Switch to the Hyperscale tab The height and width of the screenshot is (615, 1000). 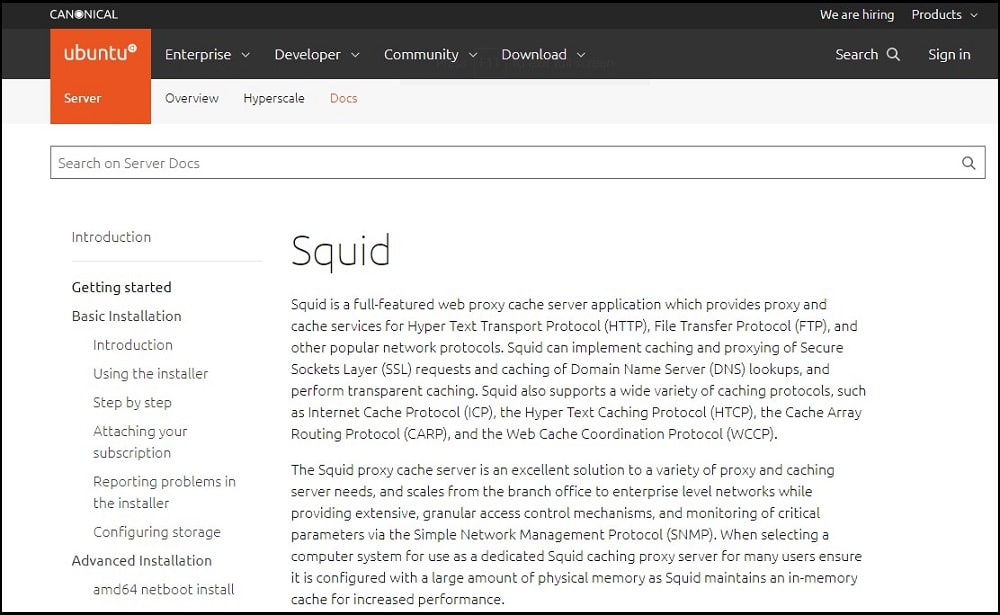pyautogui.click(x=274, y=98)
